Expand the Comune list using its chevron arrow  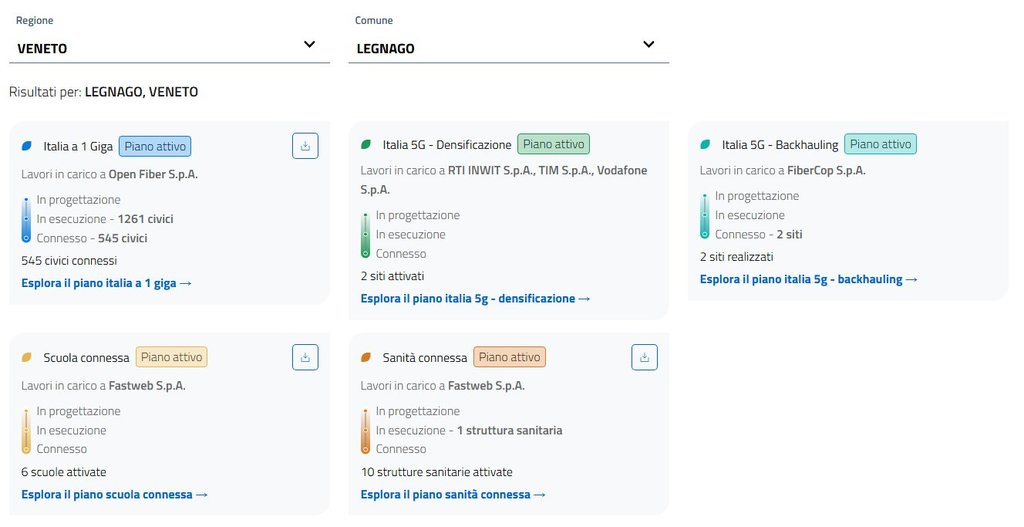(648, 45)
